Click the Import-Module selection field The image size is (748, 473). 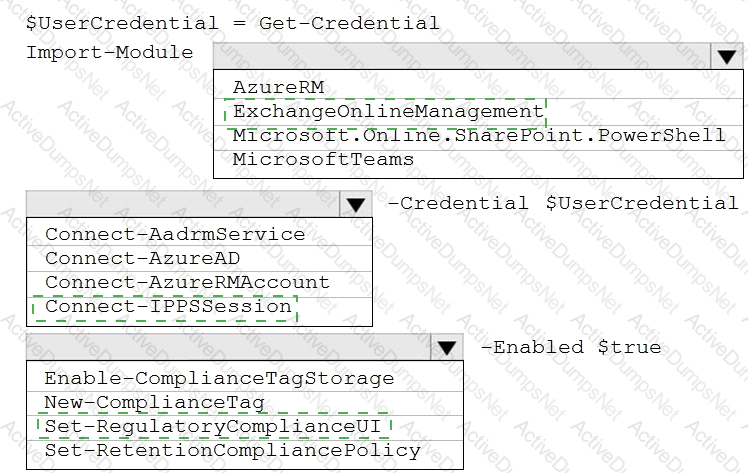460,56
